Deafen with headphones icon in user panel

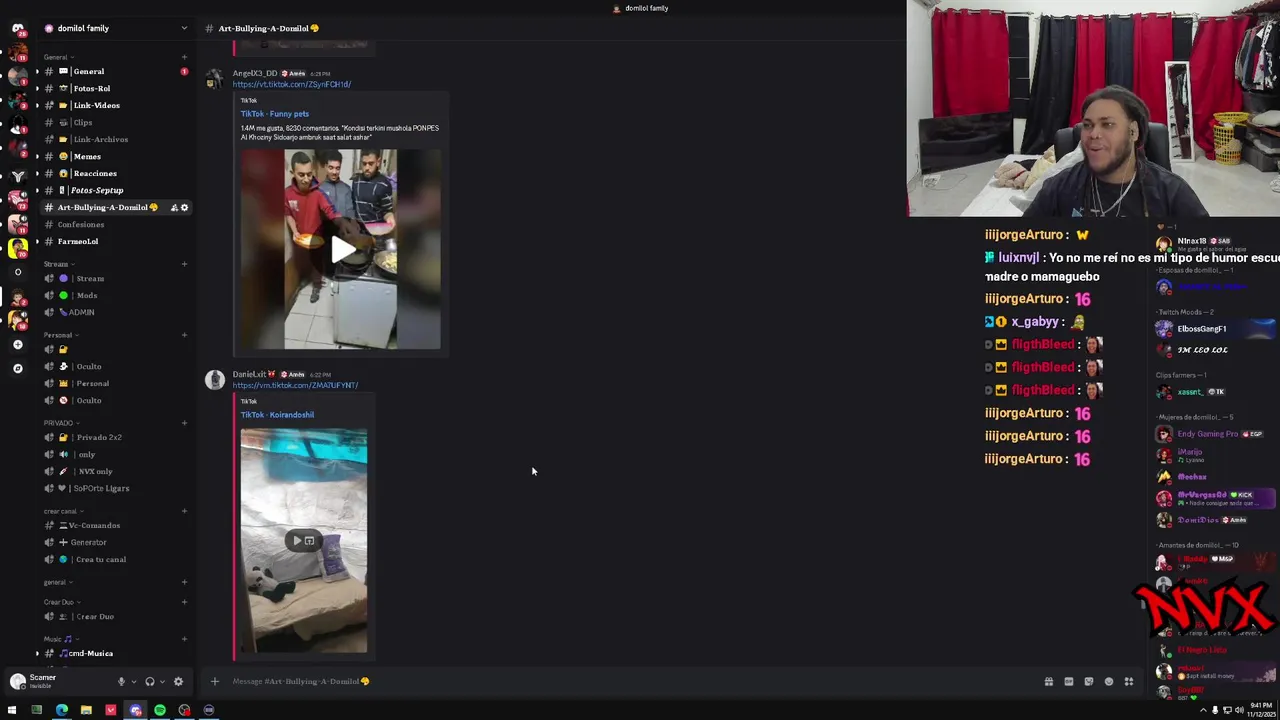pos(149,682)
